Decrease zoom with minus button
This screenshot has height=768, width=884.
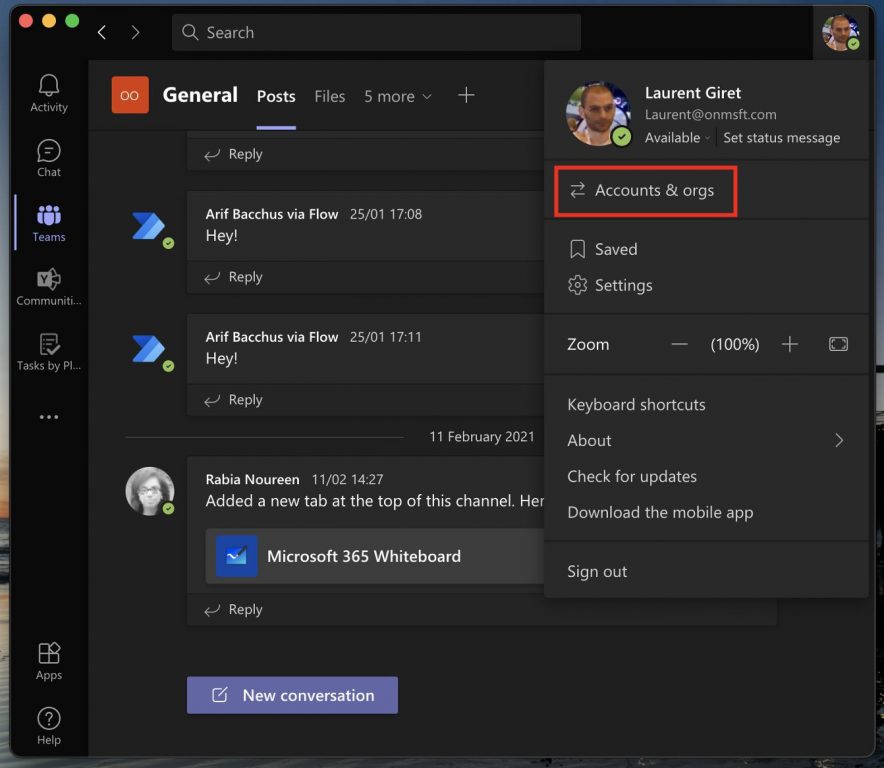(x=679, y=344)
